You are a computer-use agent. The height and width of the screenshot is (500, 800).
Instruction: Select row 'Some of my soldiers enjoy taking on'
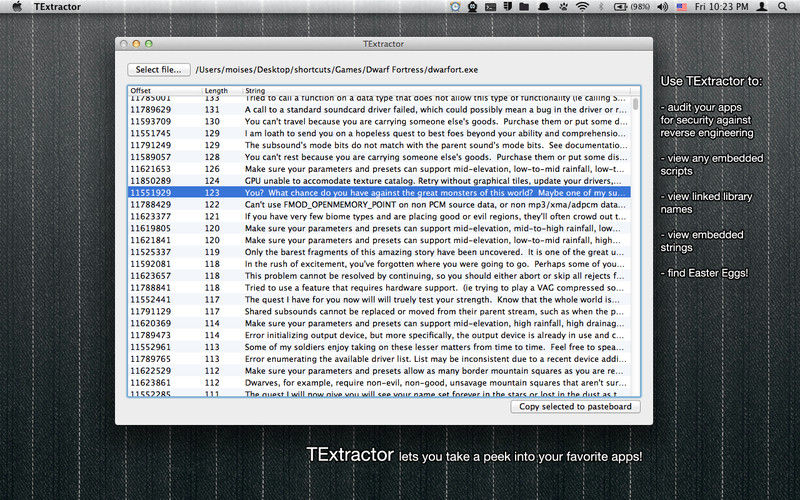point(379,347)
